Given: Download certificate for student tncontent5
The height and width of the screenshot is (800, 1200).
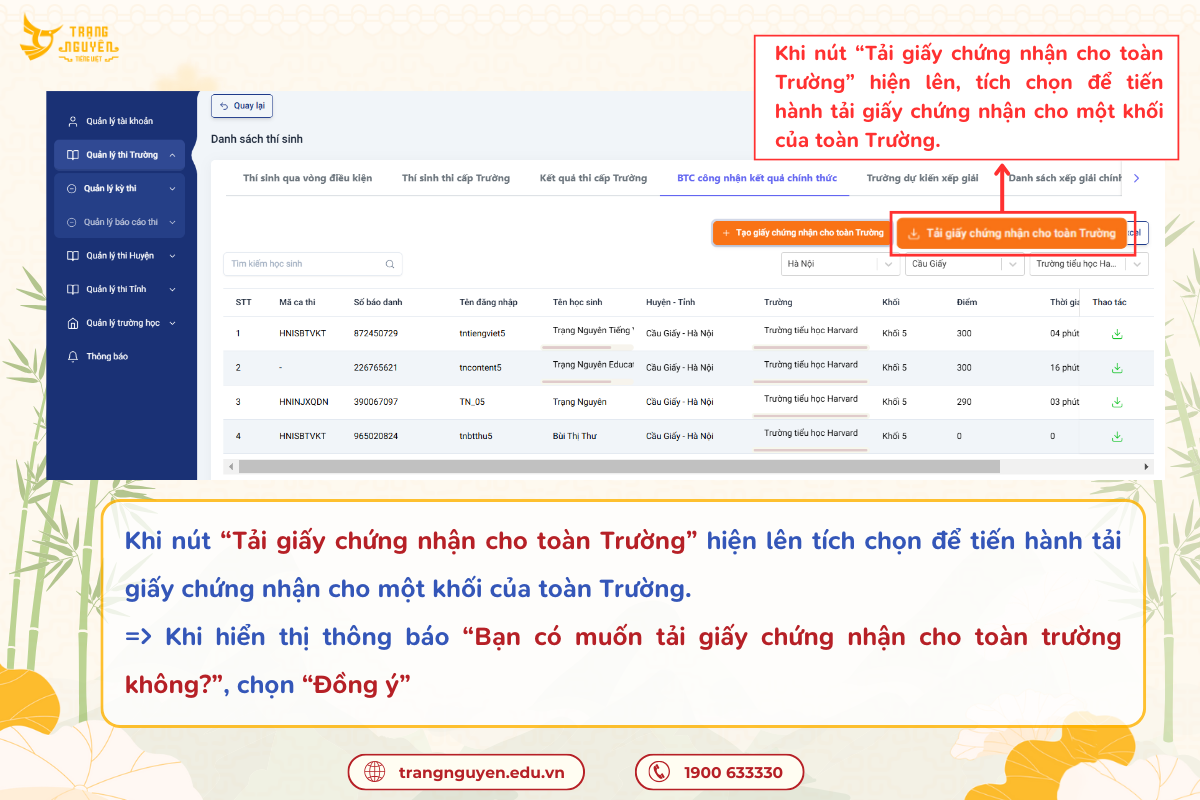Looking at the screenshot, I should pyautogui.click(x=1117, y=368).
